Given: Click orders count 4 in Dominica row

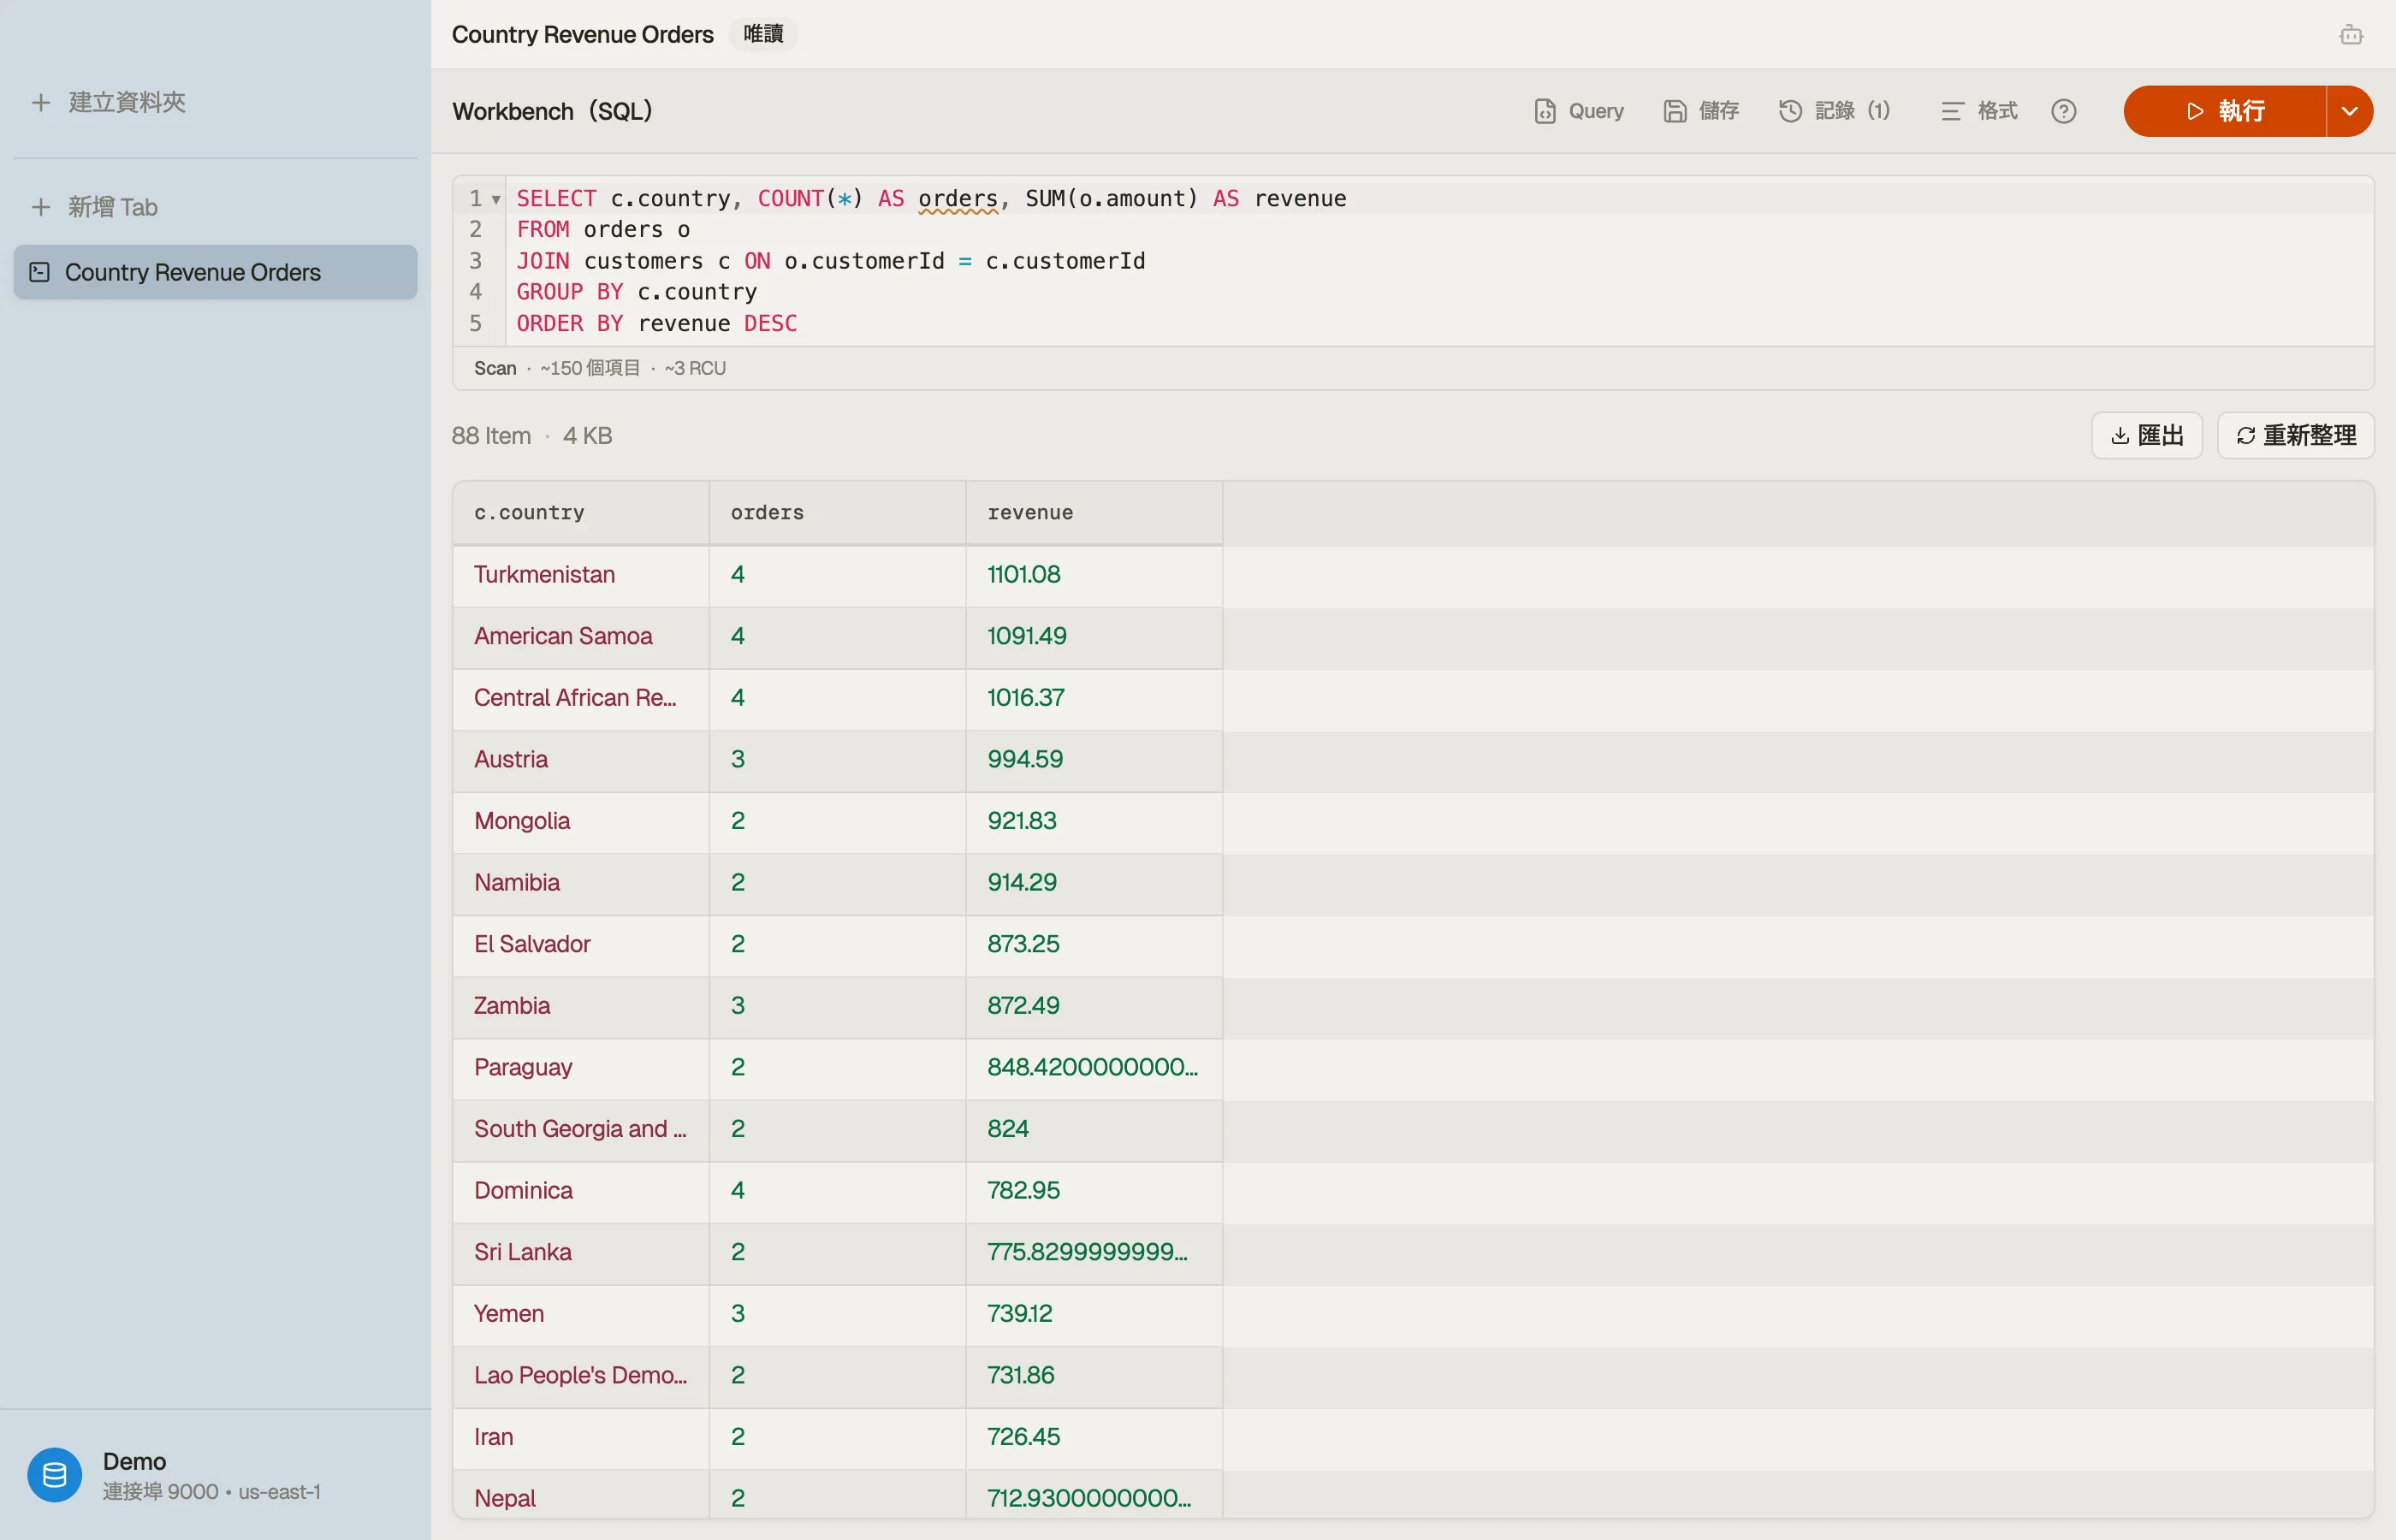Looking at the screenshot, I should coord(738,1191).
